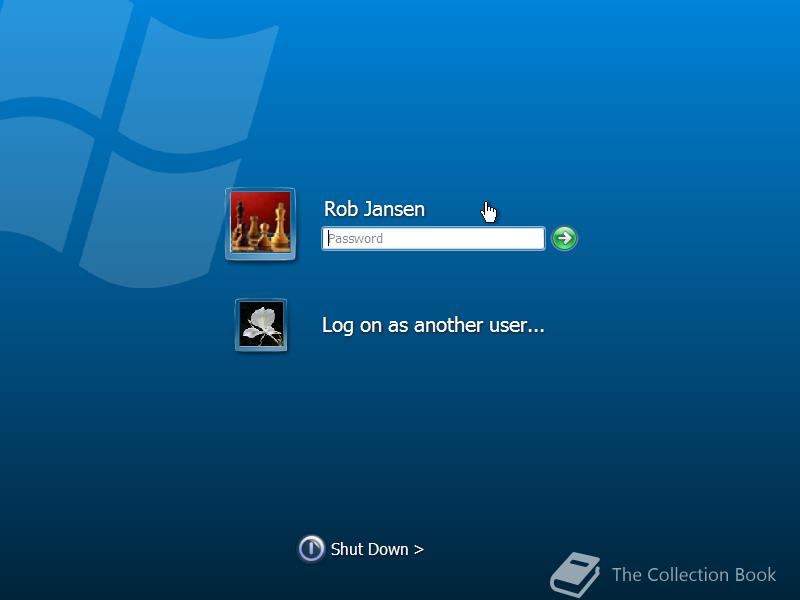This screenshot has height=600, width=800.
Task: Click the Shut Down power icon
Action: (311, 548)
